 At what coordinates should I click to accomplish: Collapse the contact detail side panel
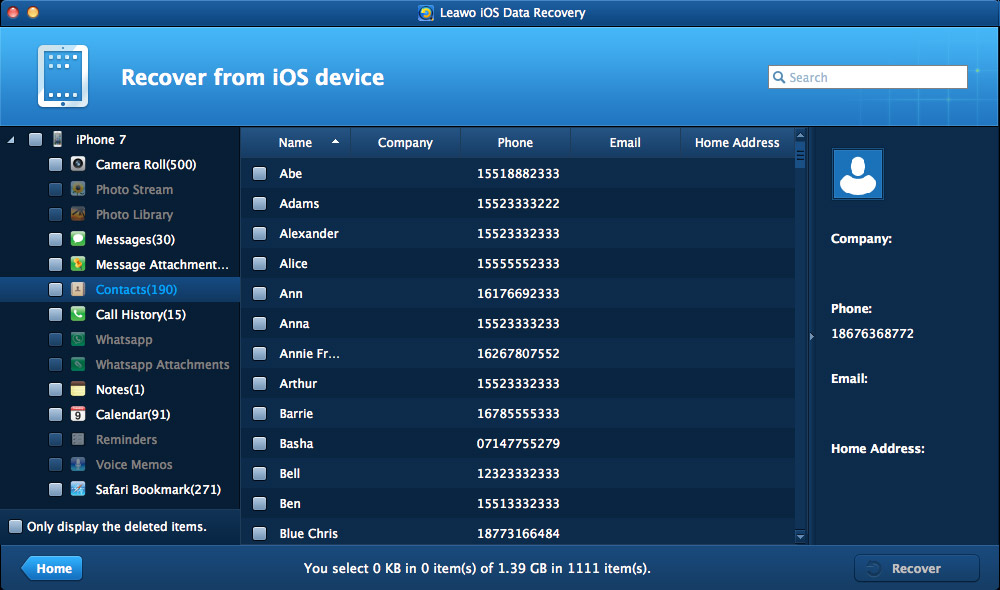coord(812,337)
